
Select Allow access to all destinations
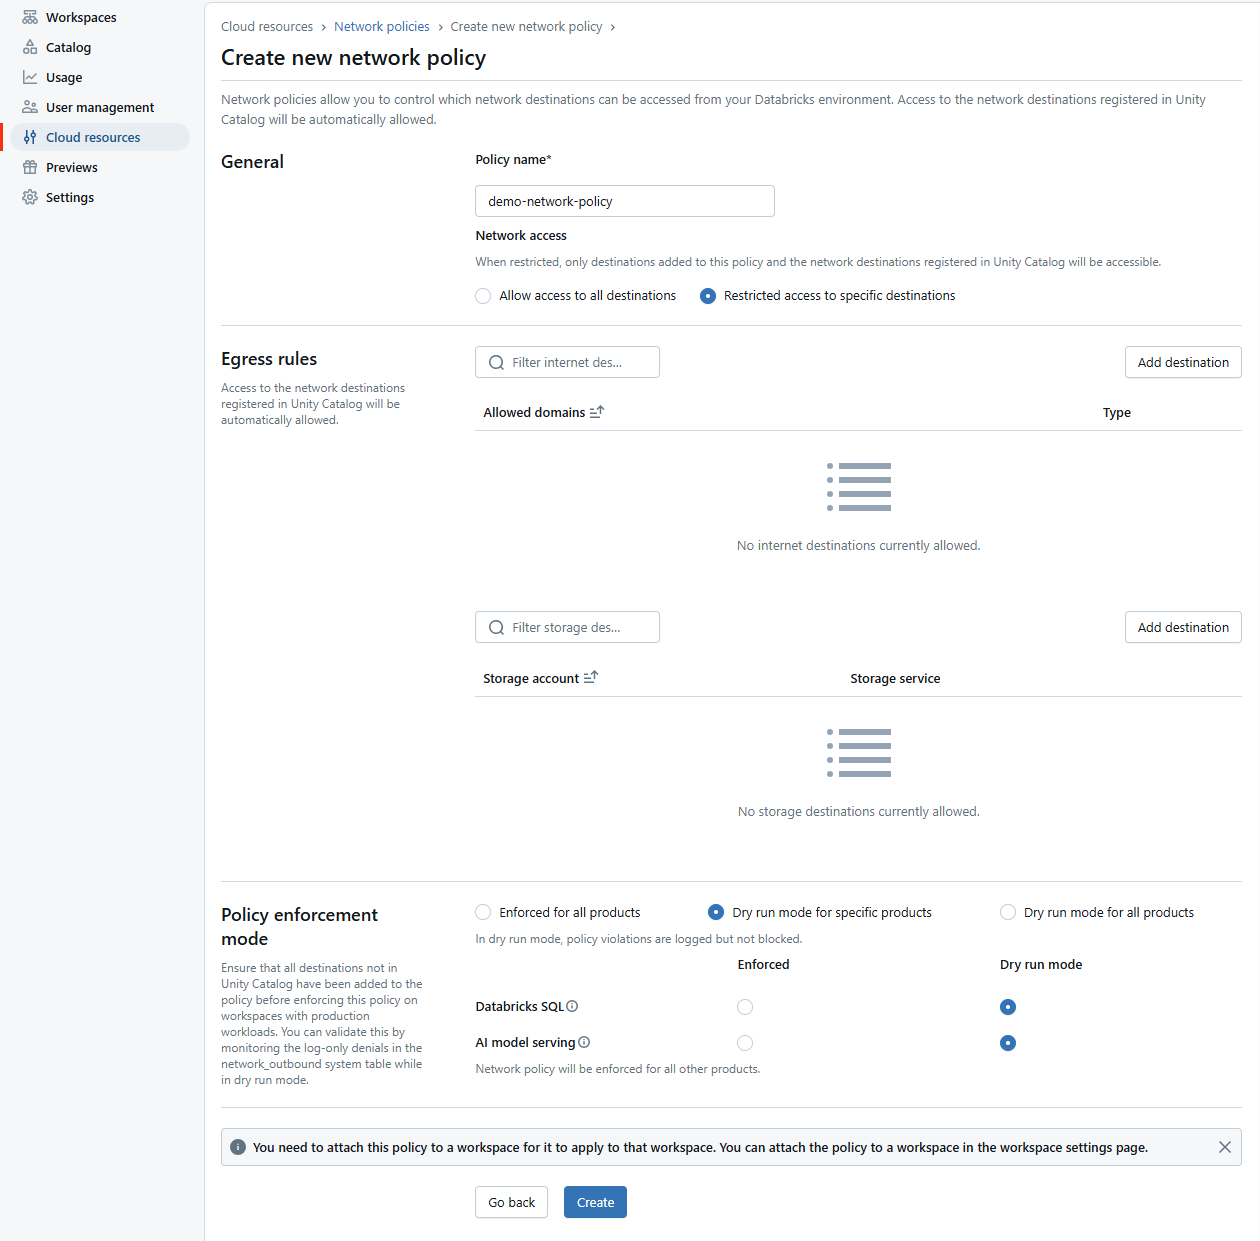tap(483, 295)
